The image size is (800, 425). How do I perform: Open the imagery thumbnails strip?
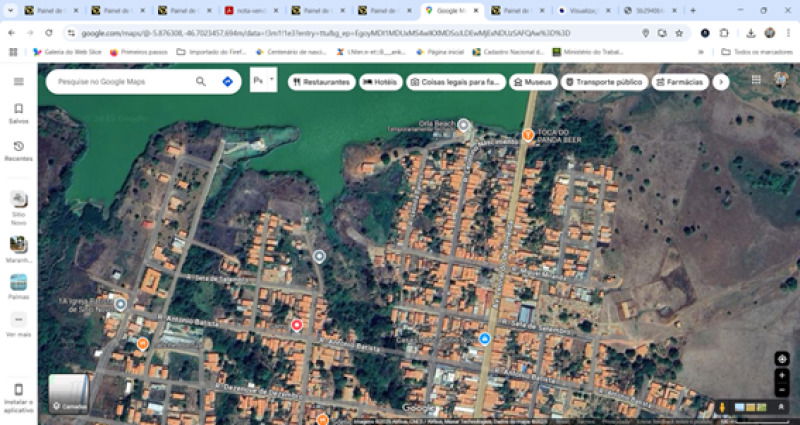click(750, 407)
